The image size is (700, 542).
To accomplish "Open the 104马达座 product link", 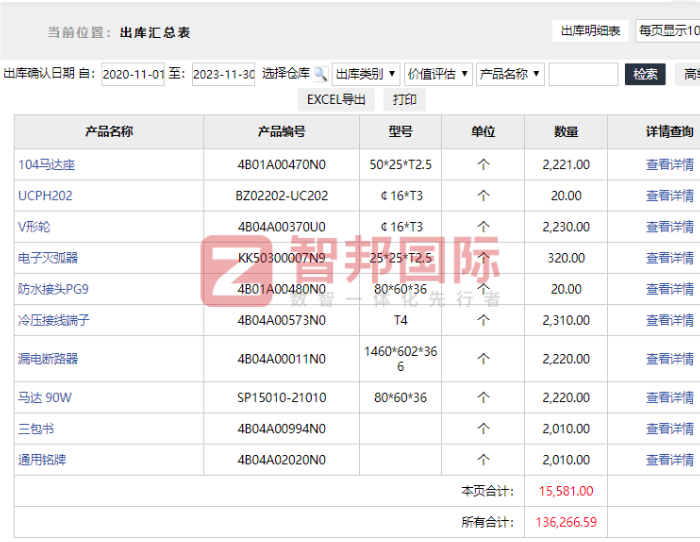I will pos(46,165).
